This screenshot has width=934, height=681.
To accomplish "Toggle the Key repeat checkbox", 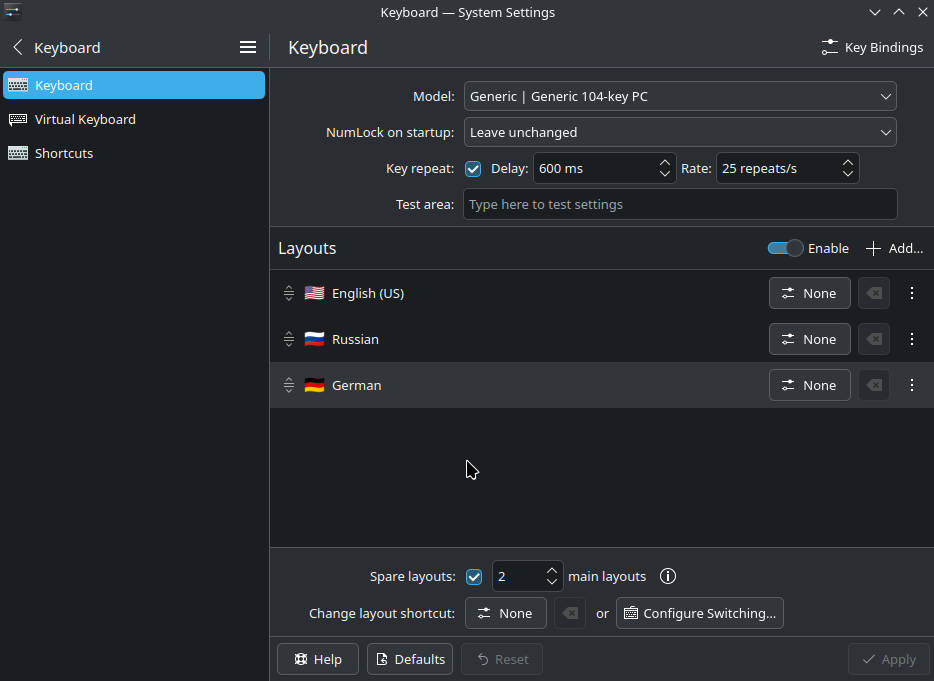I will pos(473,168).
